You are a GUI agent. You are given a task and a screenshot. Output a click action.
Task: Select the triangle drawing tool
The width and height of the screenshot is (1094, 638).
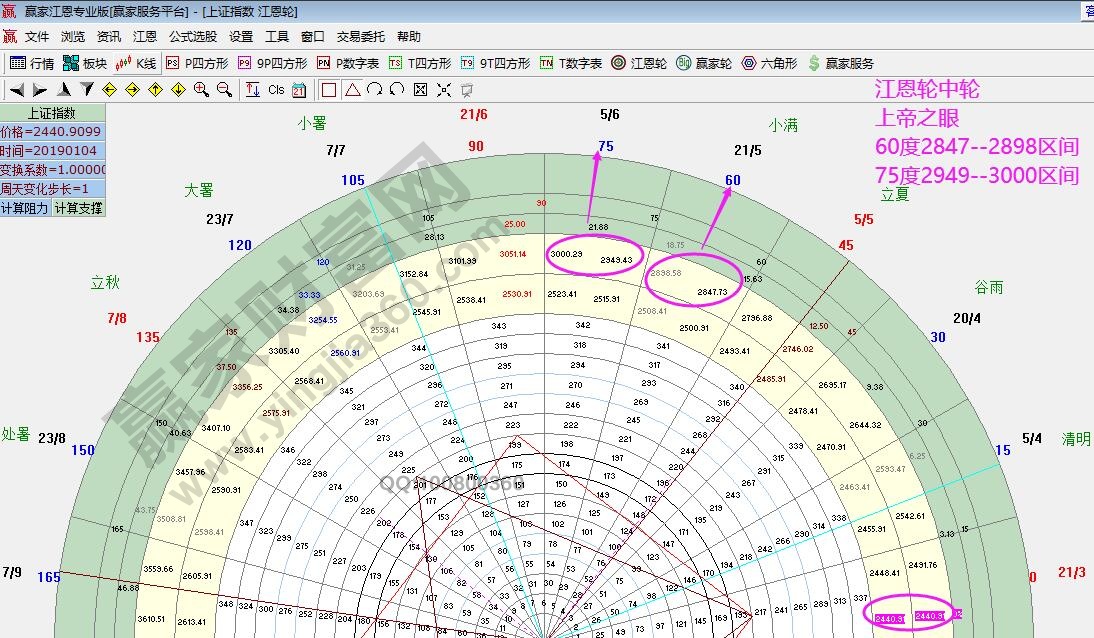(352, 89)
